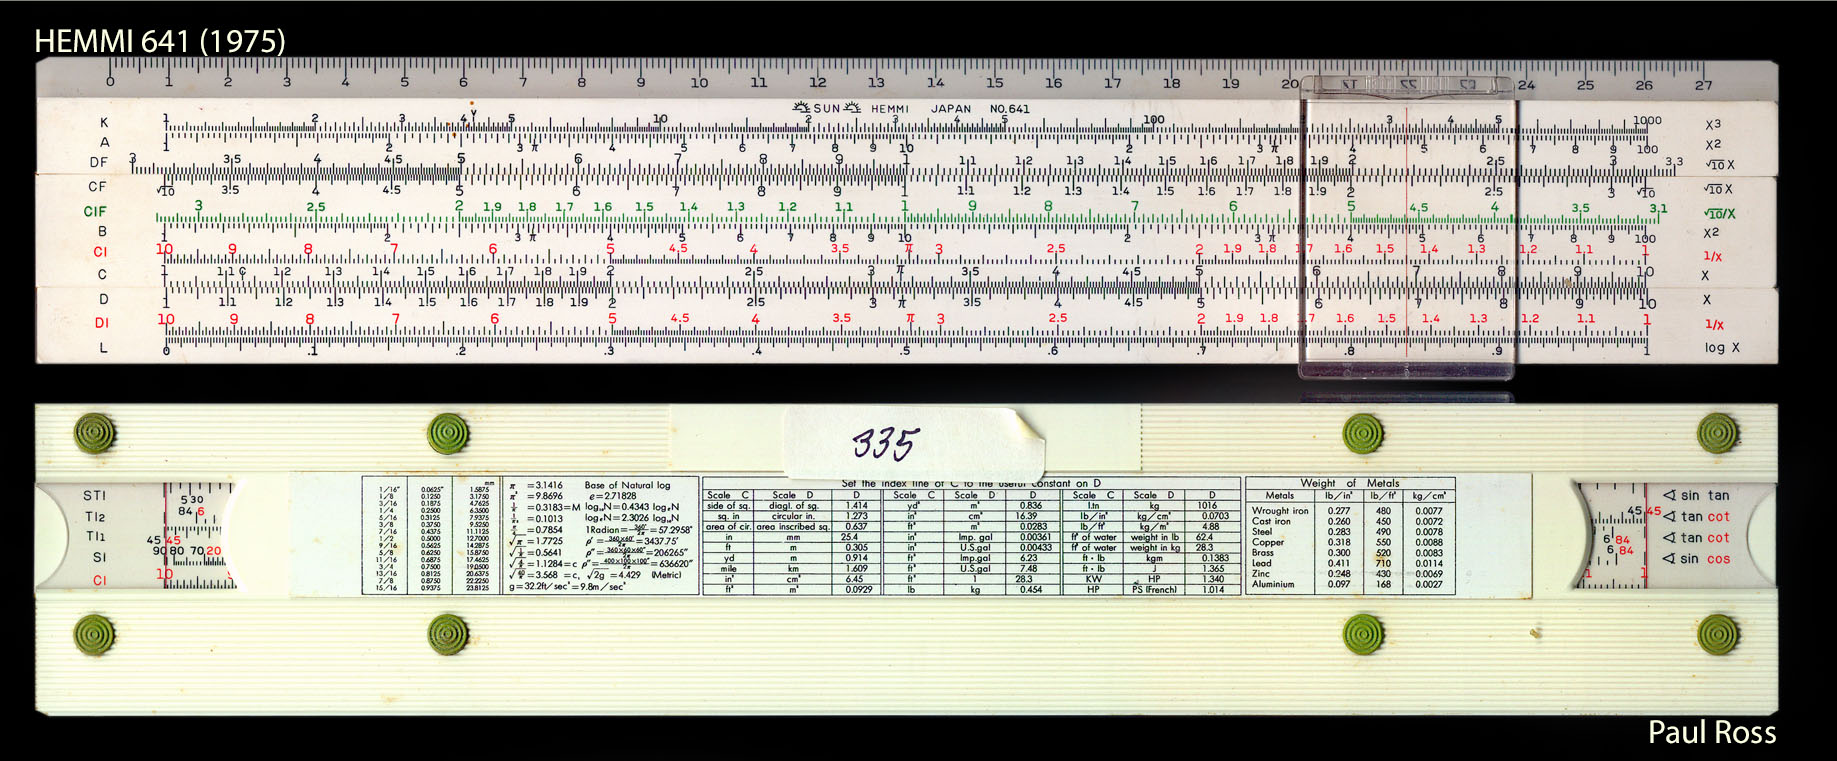Click the 'Base of Natural log' text
The width and height of the screenshot is (1837, 761).
point(627,485)
